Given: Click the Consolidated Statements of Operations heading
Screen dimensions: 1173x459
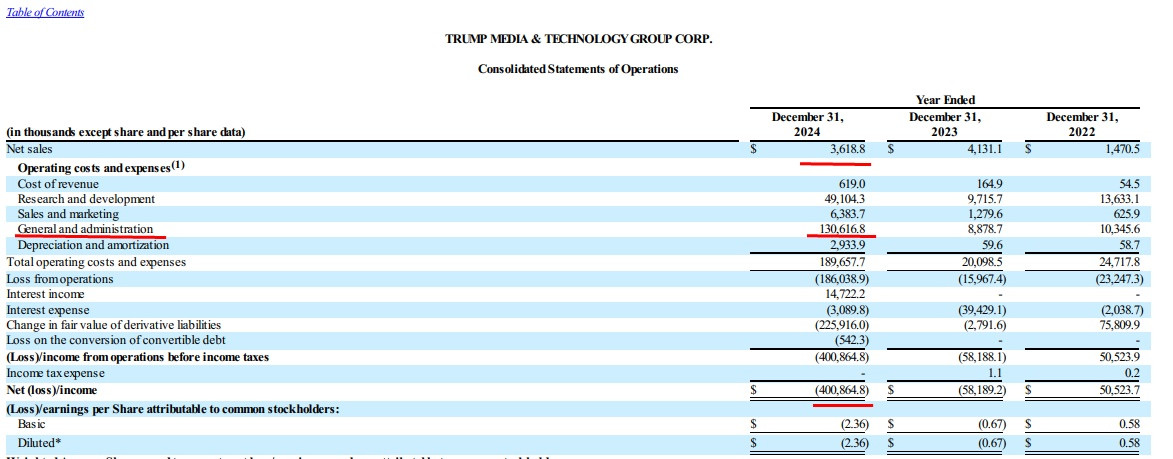Looking at the screenshot, I should (578, 69).
